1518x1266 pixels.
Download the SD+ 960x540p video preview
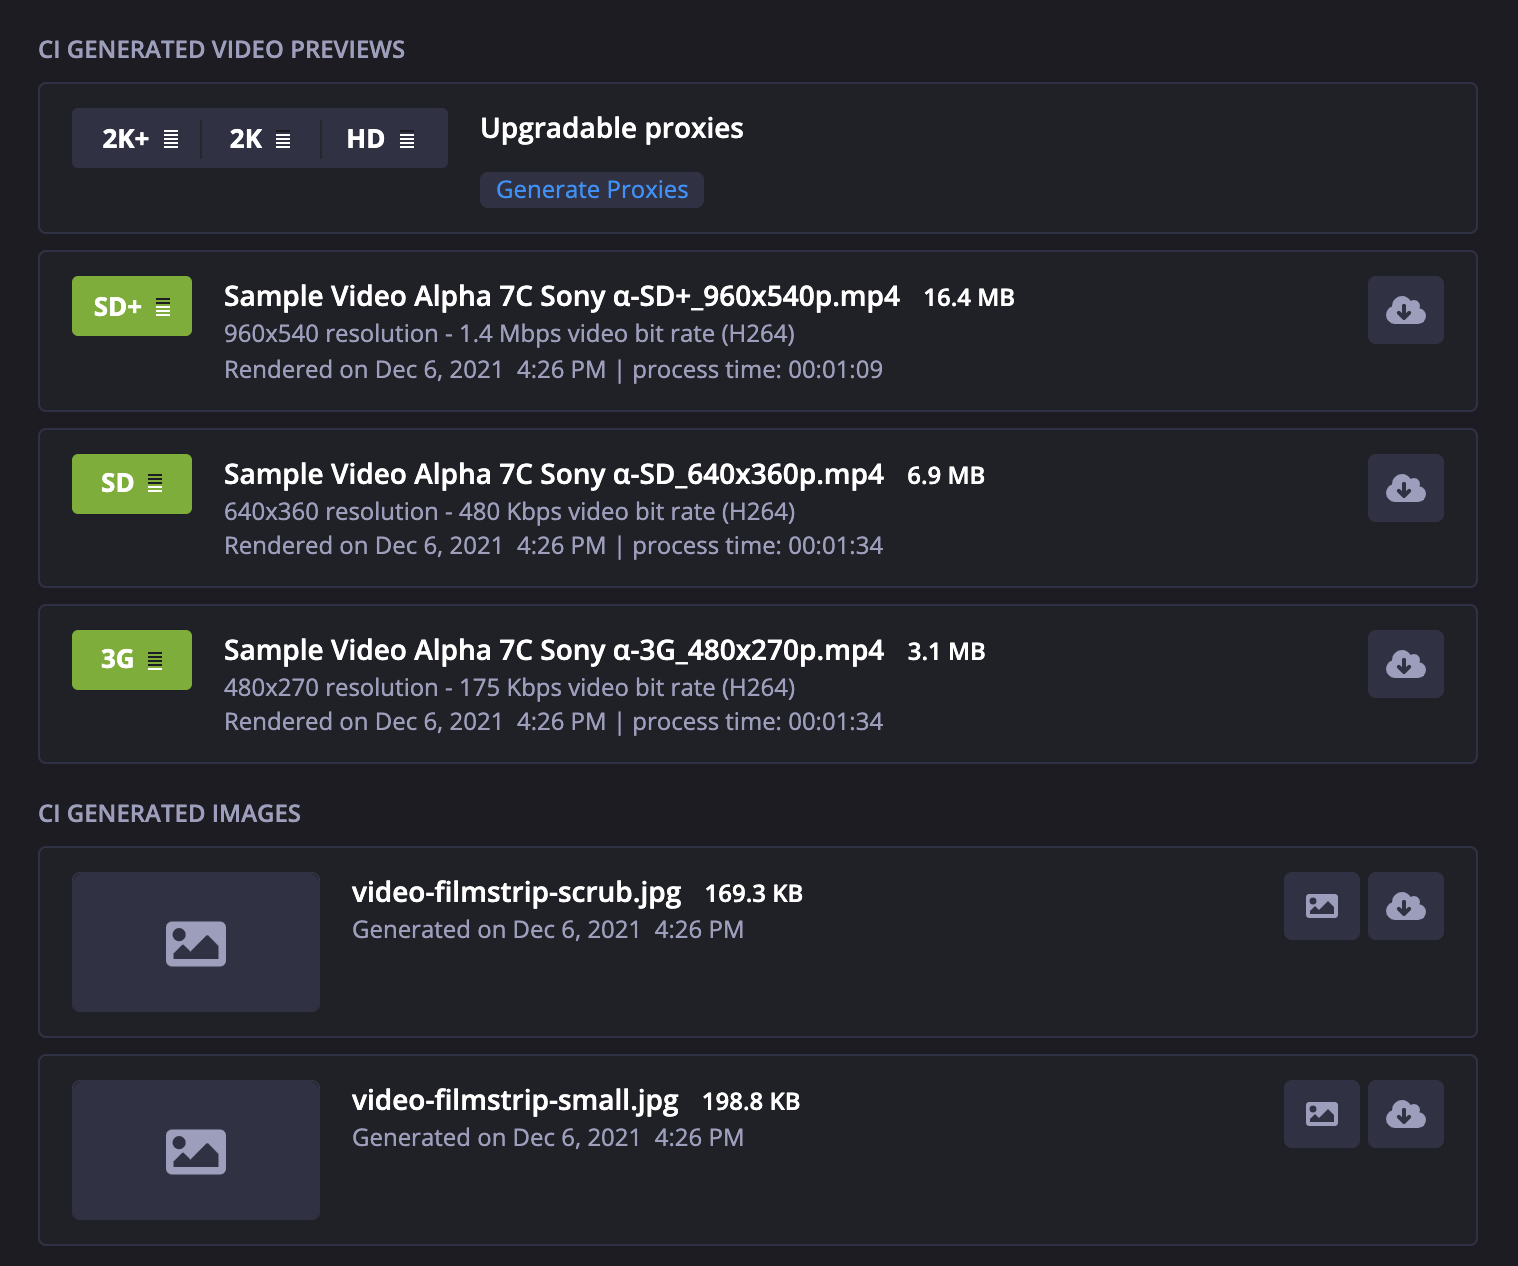coord(1405,310)
